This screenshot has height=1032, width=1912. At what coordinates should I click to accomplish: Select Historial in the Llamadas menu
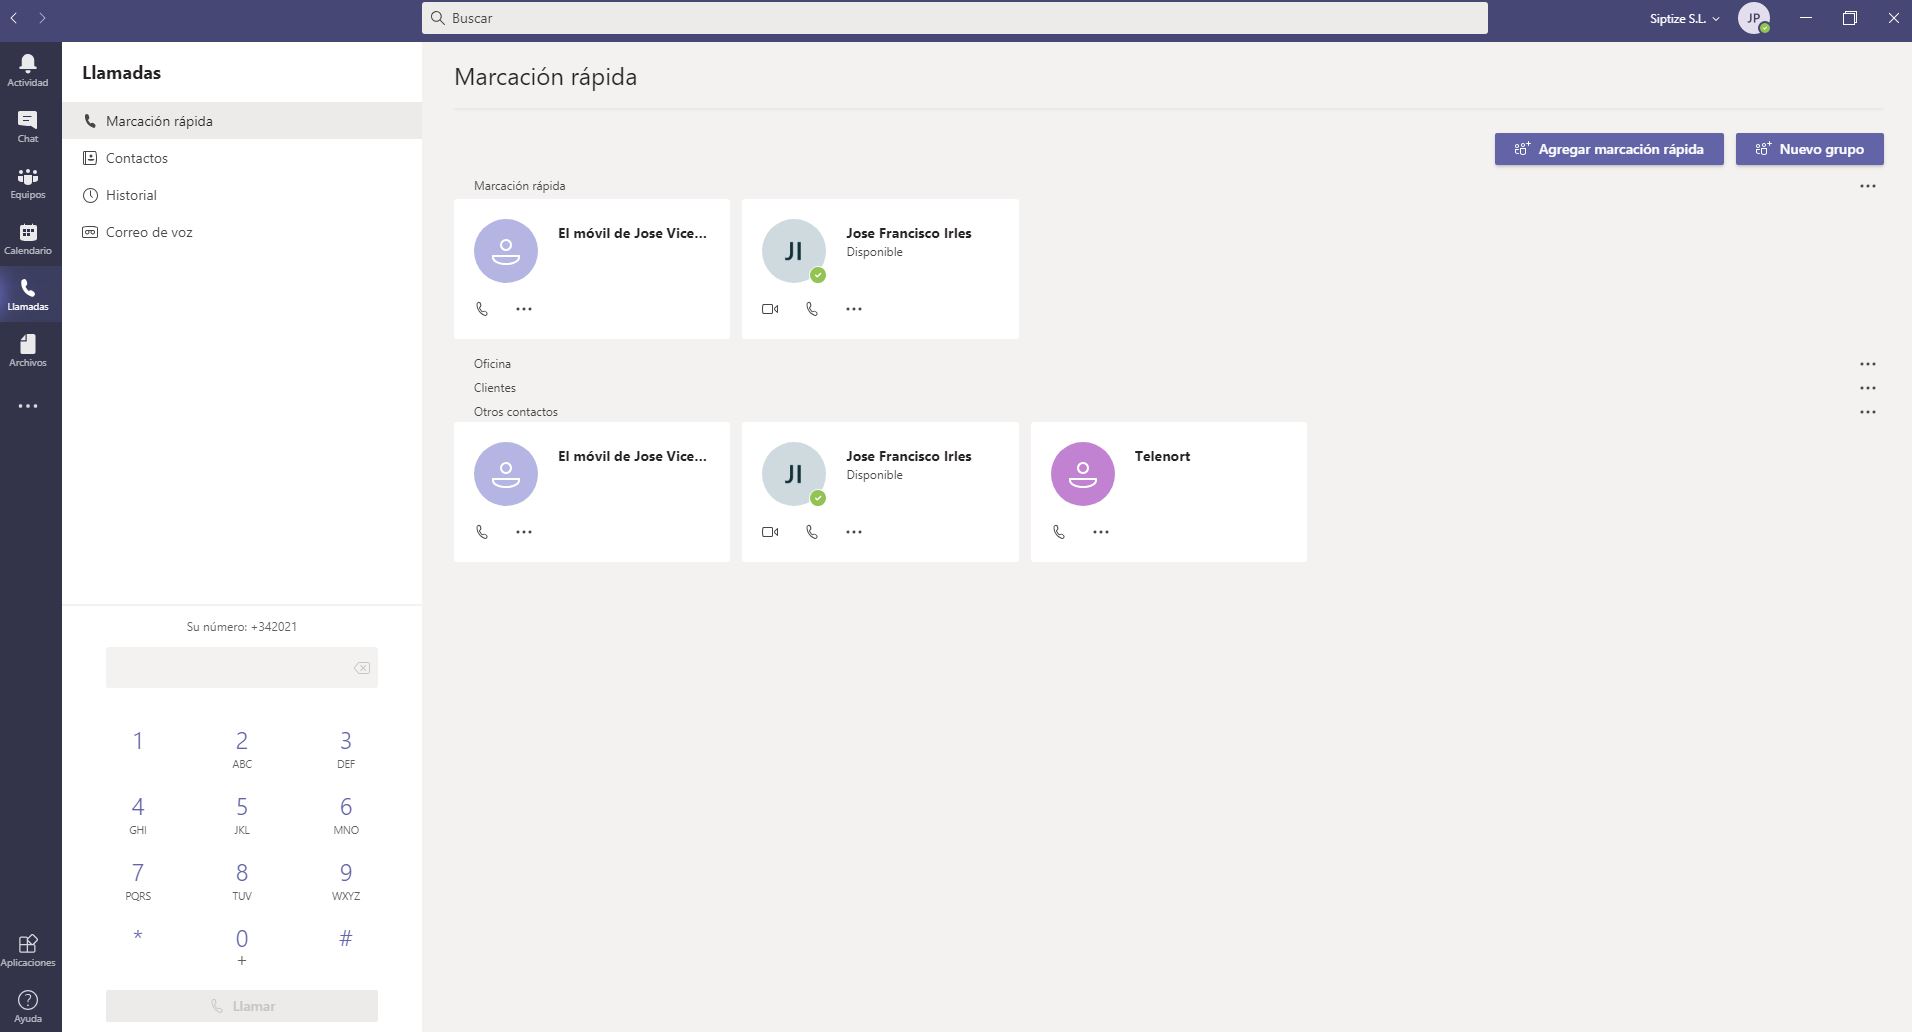pos(131,195)
